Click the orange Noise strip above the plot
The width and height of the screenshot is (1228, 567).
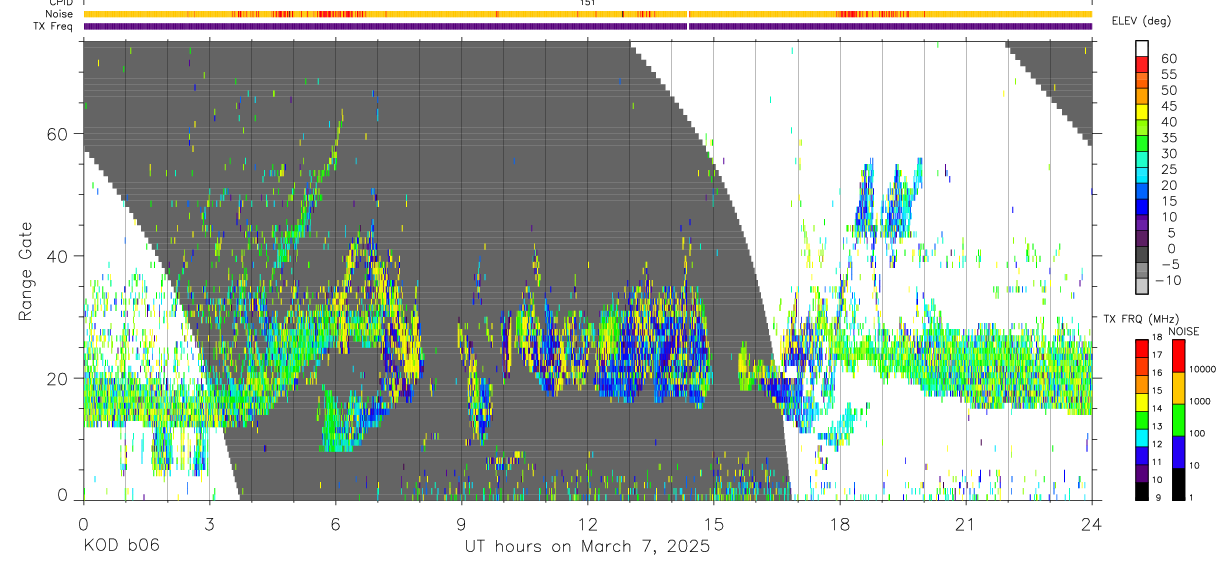pyautogui.click(x=587, y=14)
